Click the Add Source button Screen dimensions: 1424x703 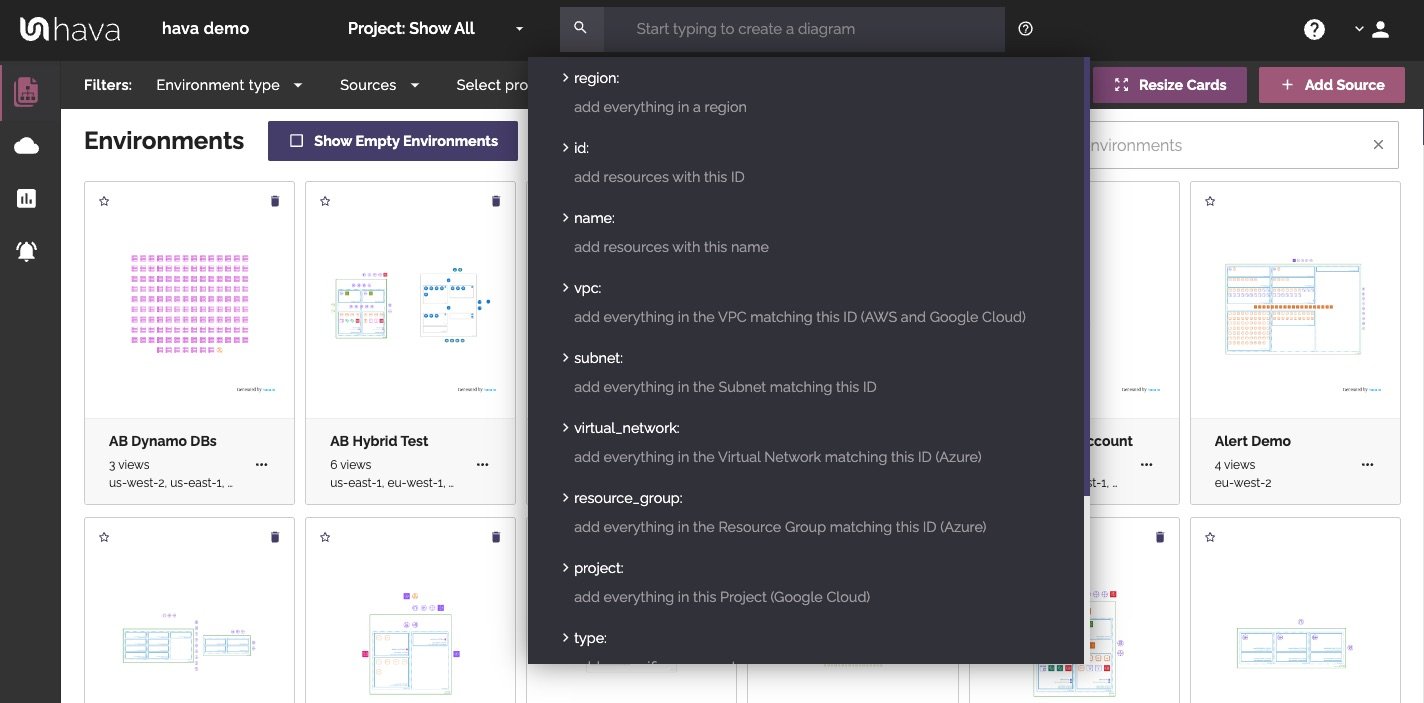(1331, 85)
